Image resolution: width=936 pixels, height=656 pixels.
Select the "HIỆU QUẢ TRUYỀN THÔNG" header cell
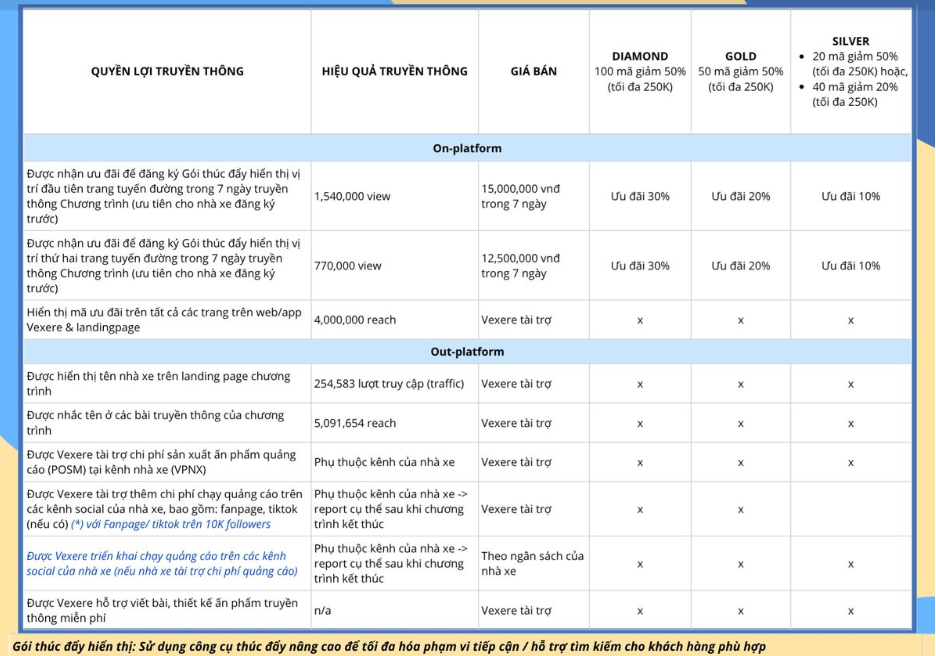[x=394, y=72]
